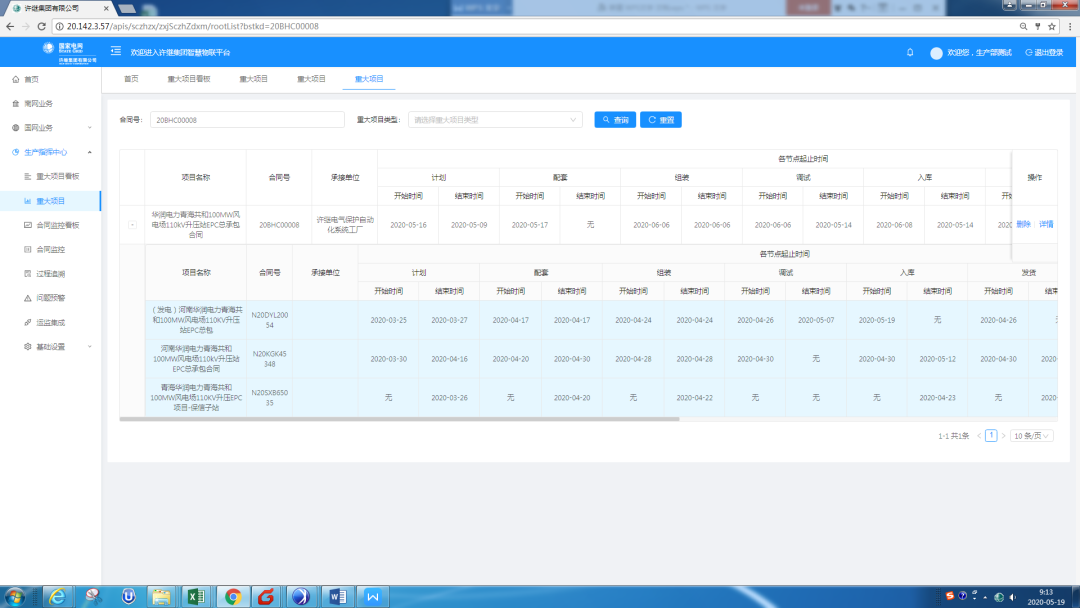The image size is (1080, 608).
Task: Collapse the 生产指挥中心 sidebar menu
Action: 90,152
